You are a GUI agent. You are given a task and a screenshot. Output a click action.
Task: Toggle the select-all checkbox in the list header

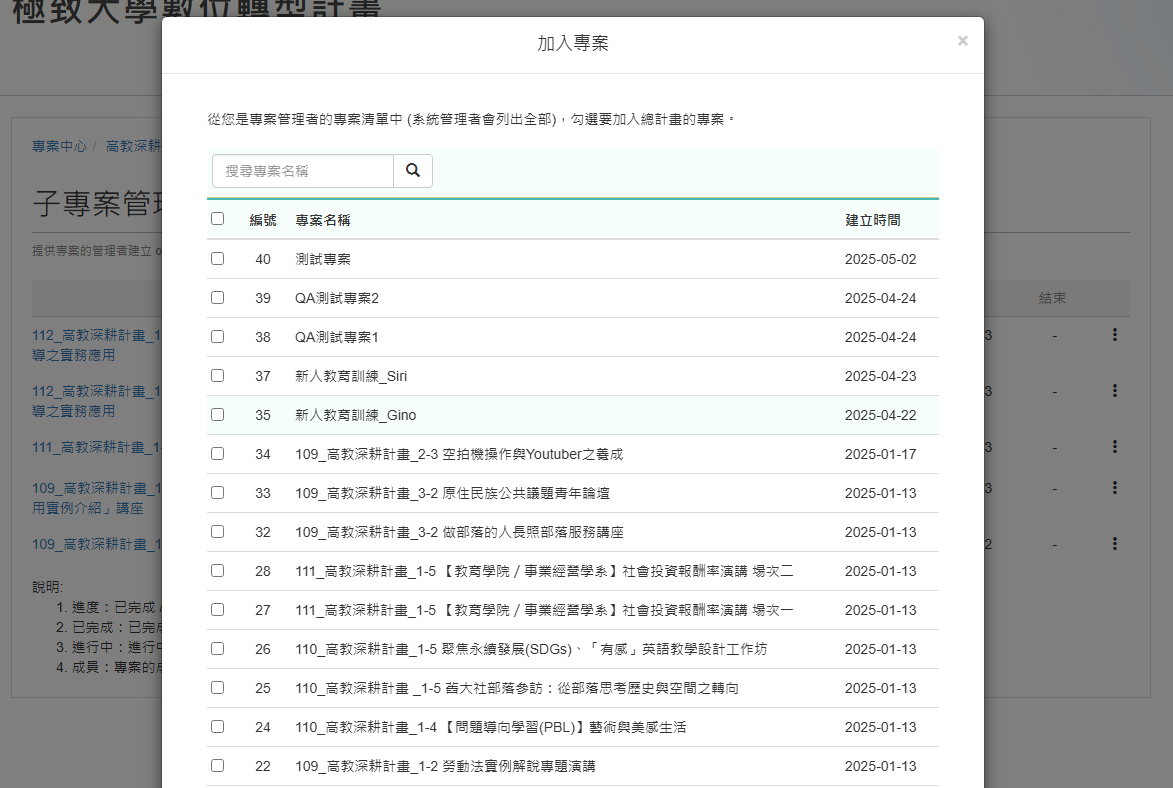pyautogui.click(x=217, y=218)
